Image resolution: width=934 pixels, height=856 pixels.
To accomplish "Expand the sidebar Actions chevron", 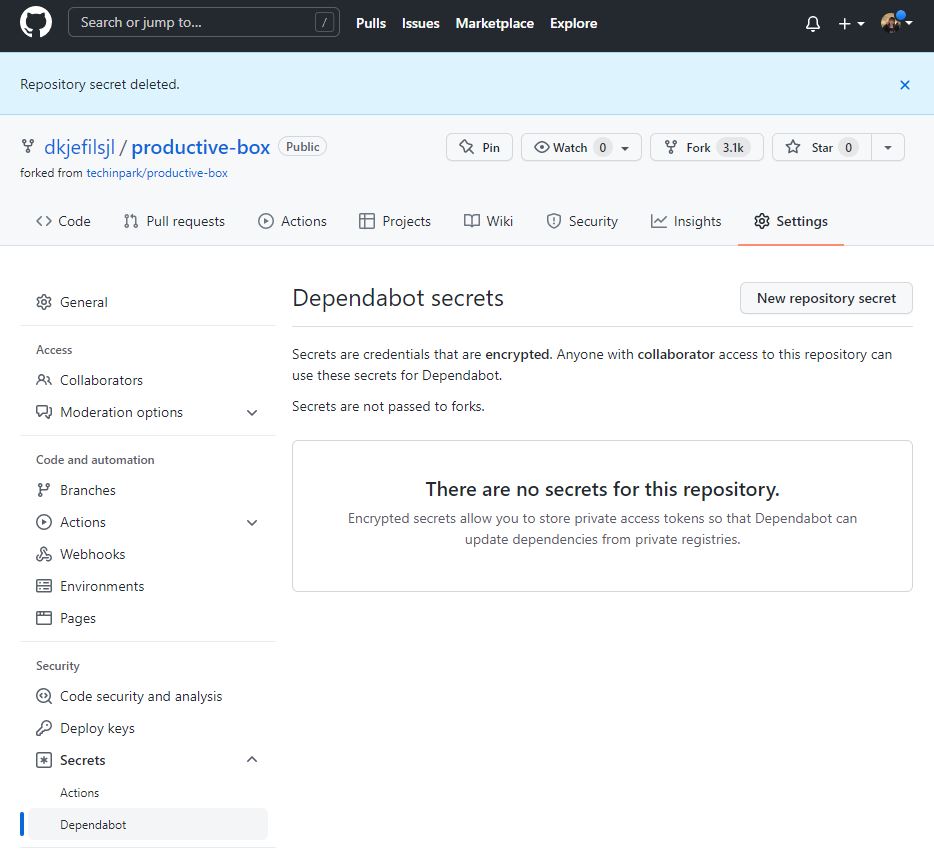I will 252,522.
